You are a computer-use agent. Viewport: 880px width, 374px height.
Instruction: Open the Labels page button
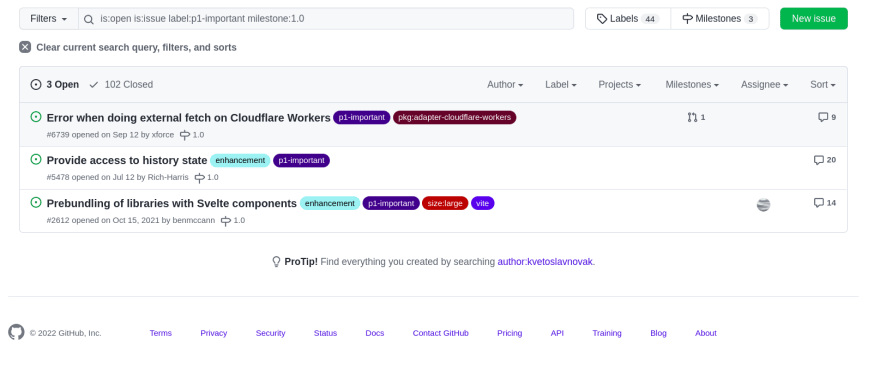point(628,19)
